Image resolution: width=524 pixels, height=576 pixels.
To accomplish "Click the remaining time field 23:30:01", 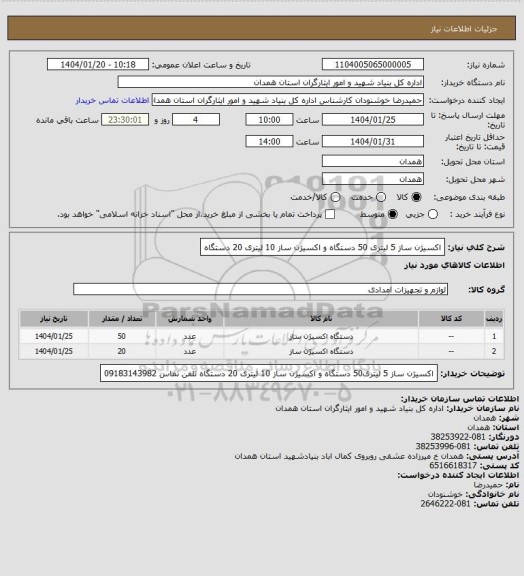I will [x=125, y=120].
